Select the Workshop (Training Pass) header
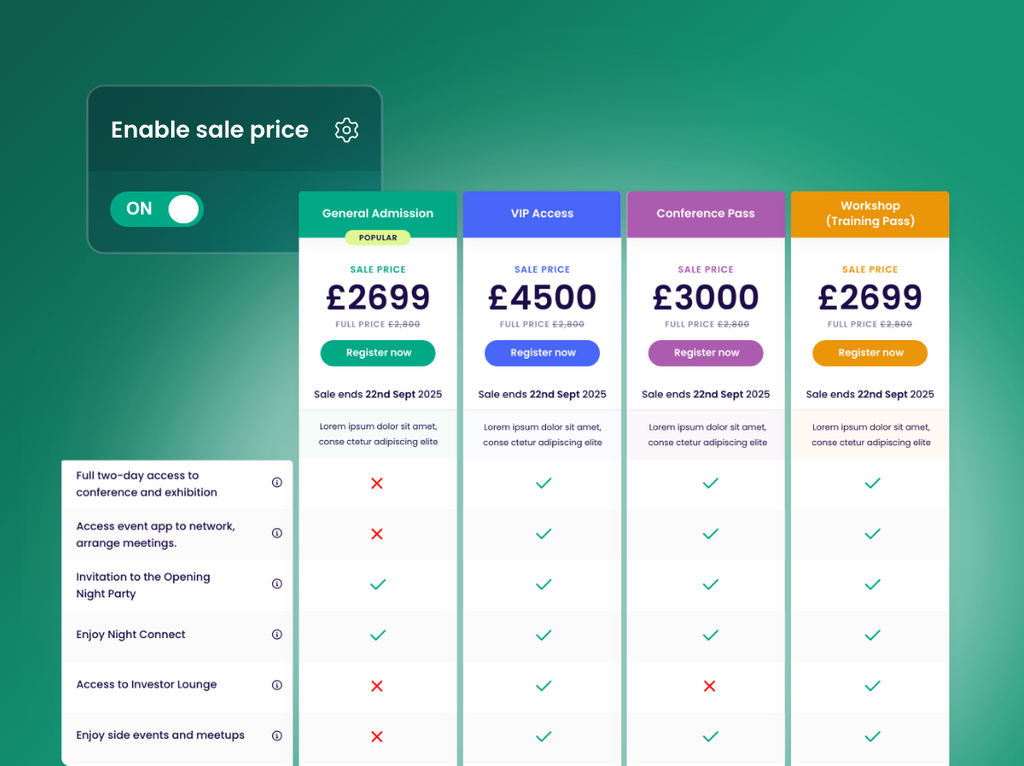1024x766 pixels. [x=870, y=214]
